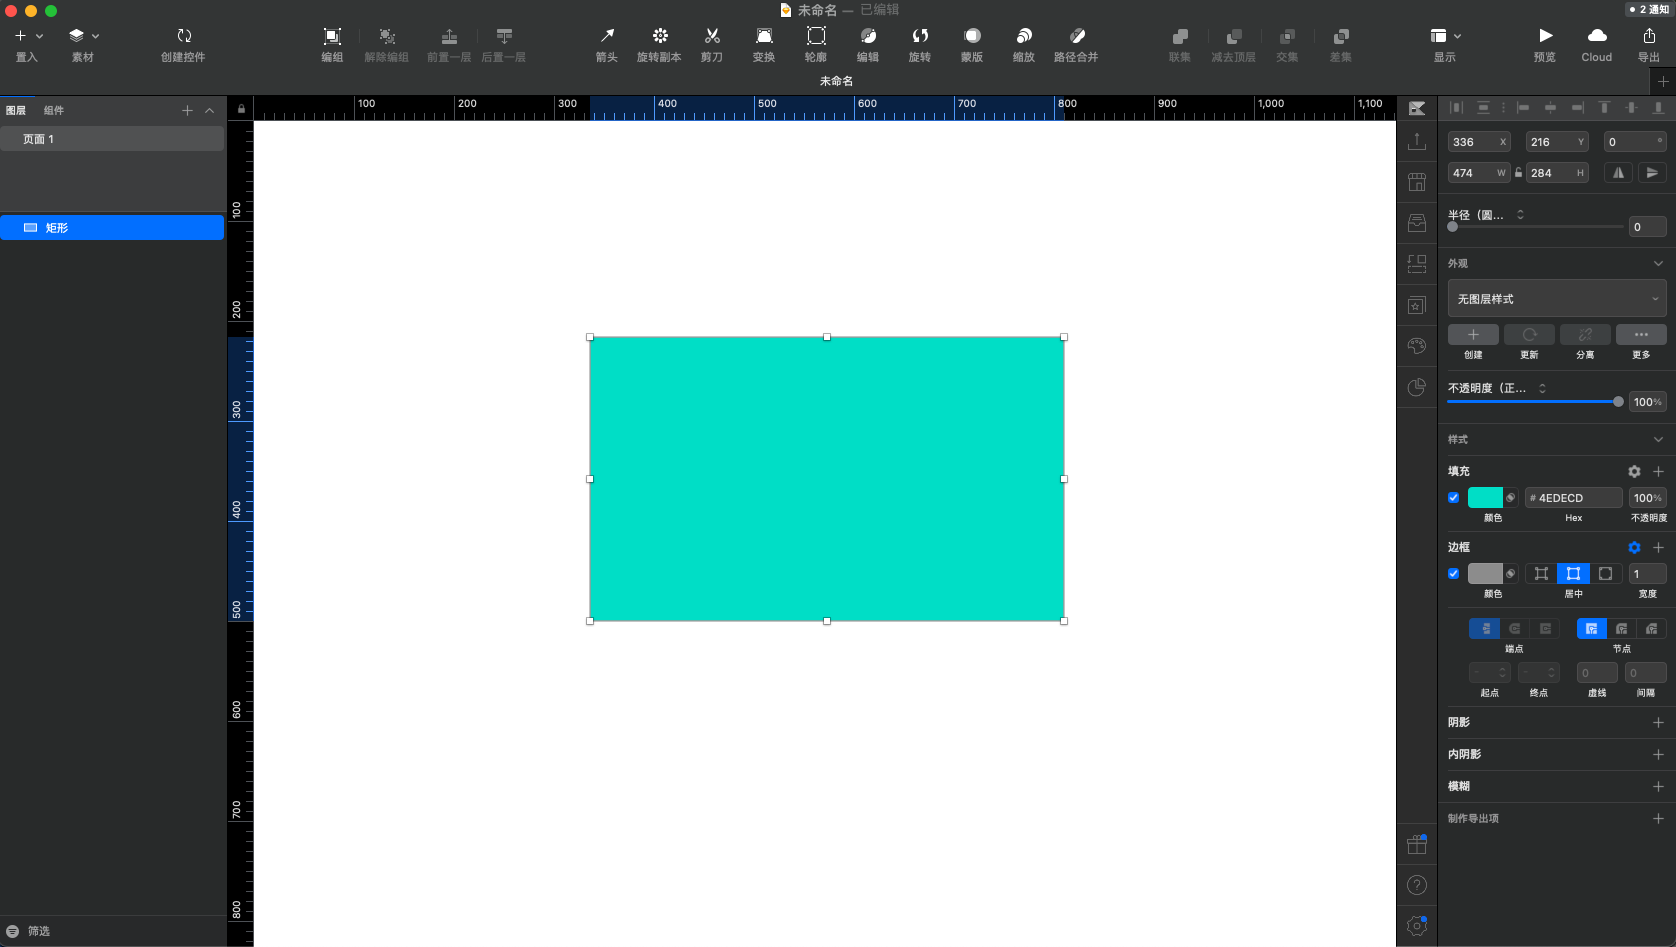Set border position to outside
Image resolution: width=1676 pixels, height=947 pixels.
1605,574
